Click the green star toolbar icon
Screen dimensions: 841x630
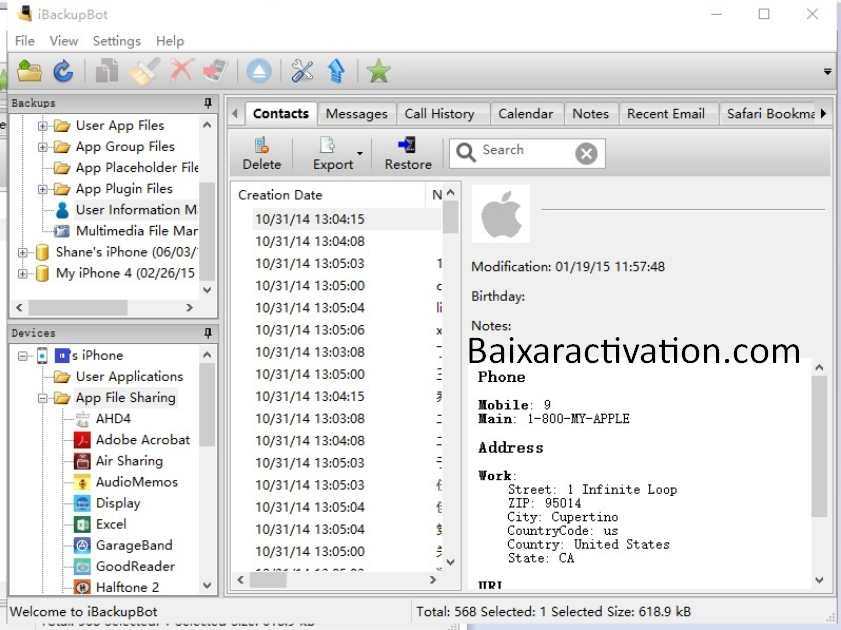click(x=378, y=71)
